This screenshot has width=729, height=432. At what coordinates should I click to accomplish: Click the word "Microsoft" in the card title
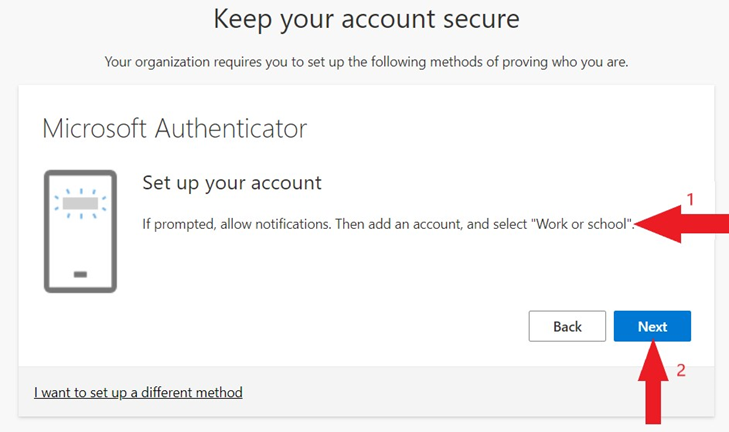[95, 128]
